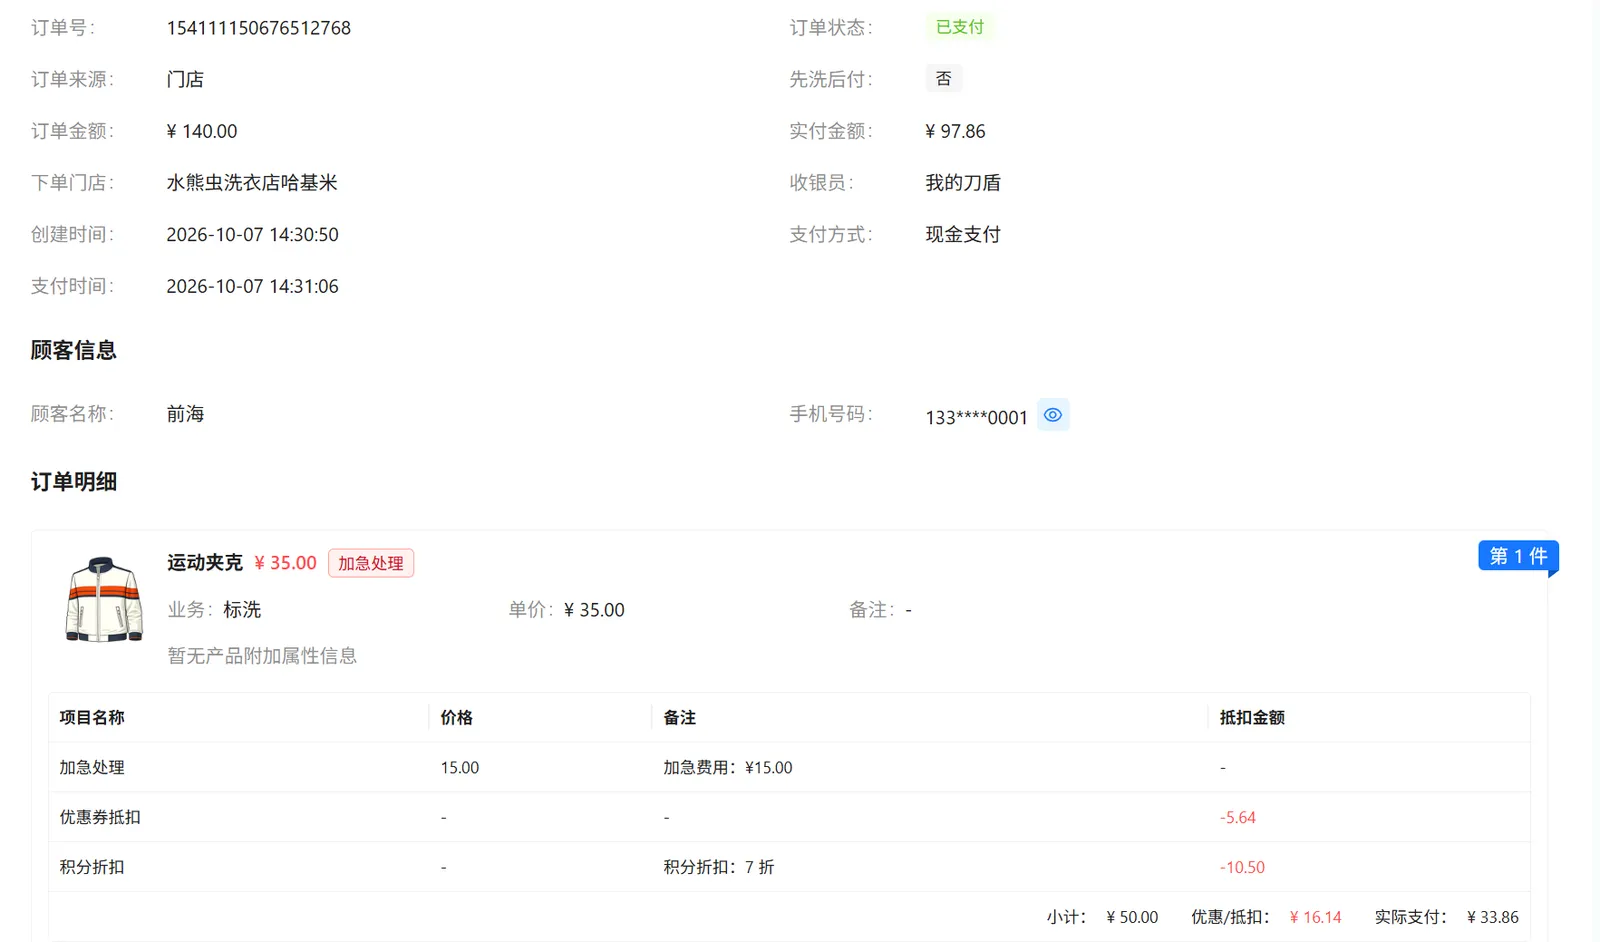Select order number 154111150676512768
1600x942 pixels.
[259, 28]
